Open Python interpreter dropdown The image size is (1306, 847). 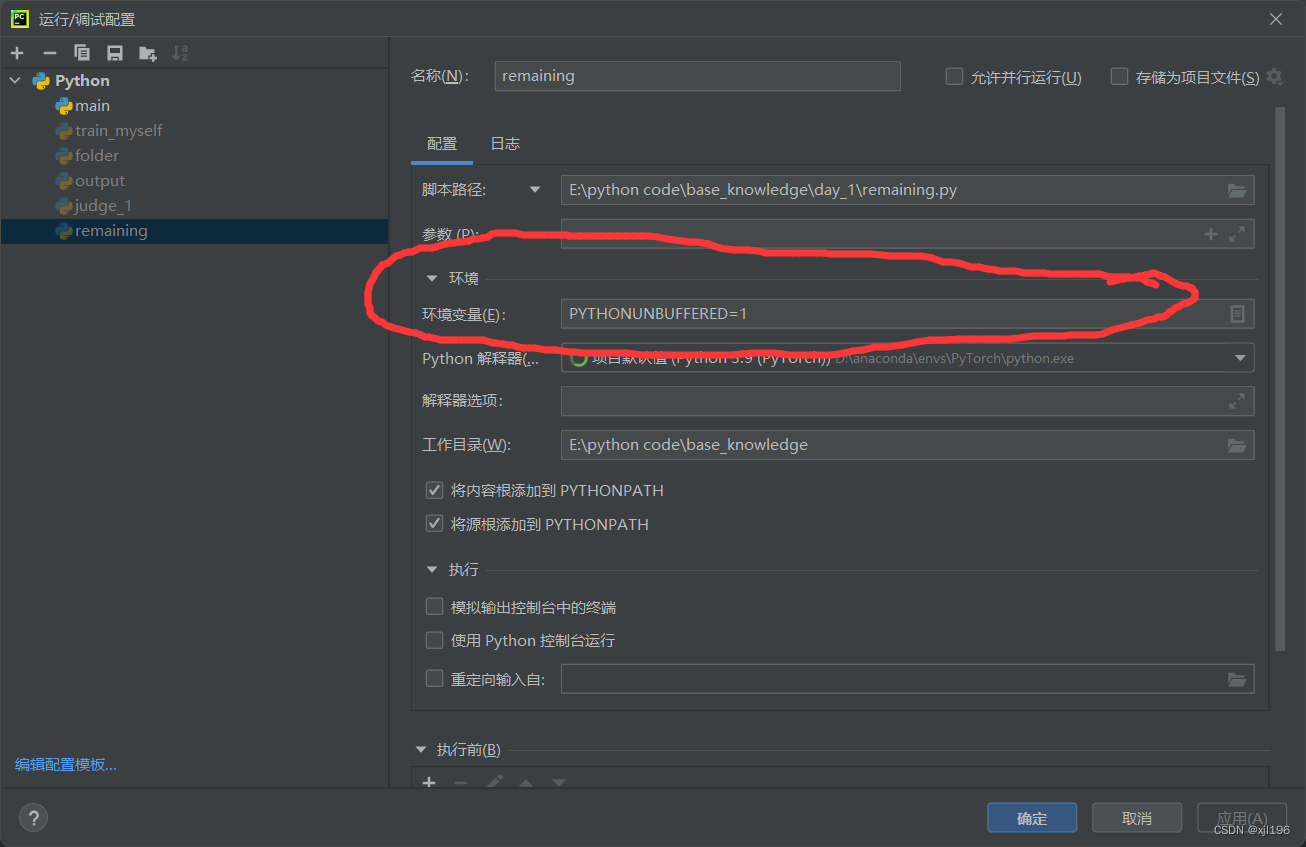point(1240,357)
